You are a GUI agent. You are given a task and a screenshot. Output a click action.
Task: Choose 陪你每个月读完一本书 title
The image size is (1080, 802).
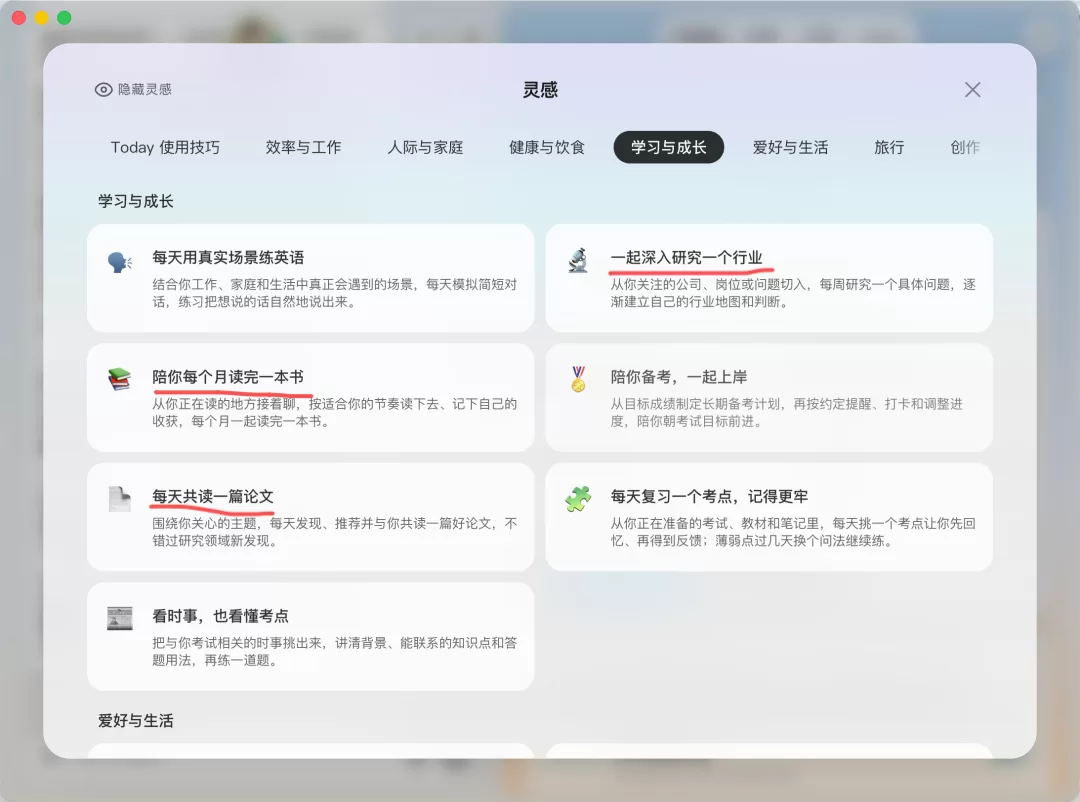(x=228, y=377)
